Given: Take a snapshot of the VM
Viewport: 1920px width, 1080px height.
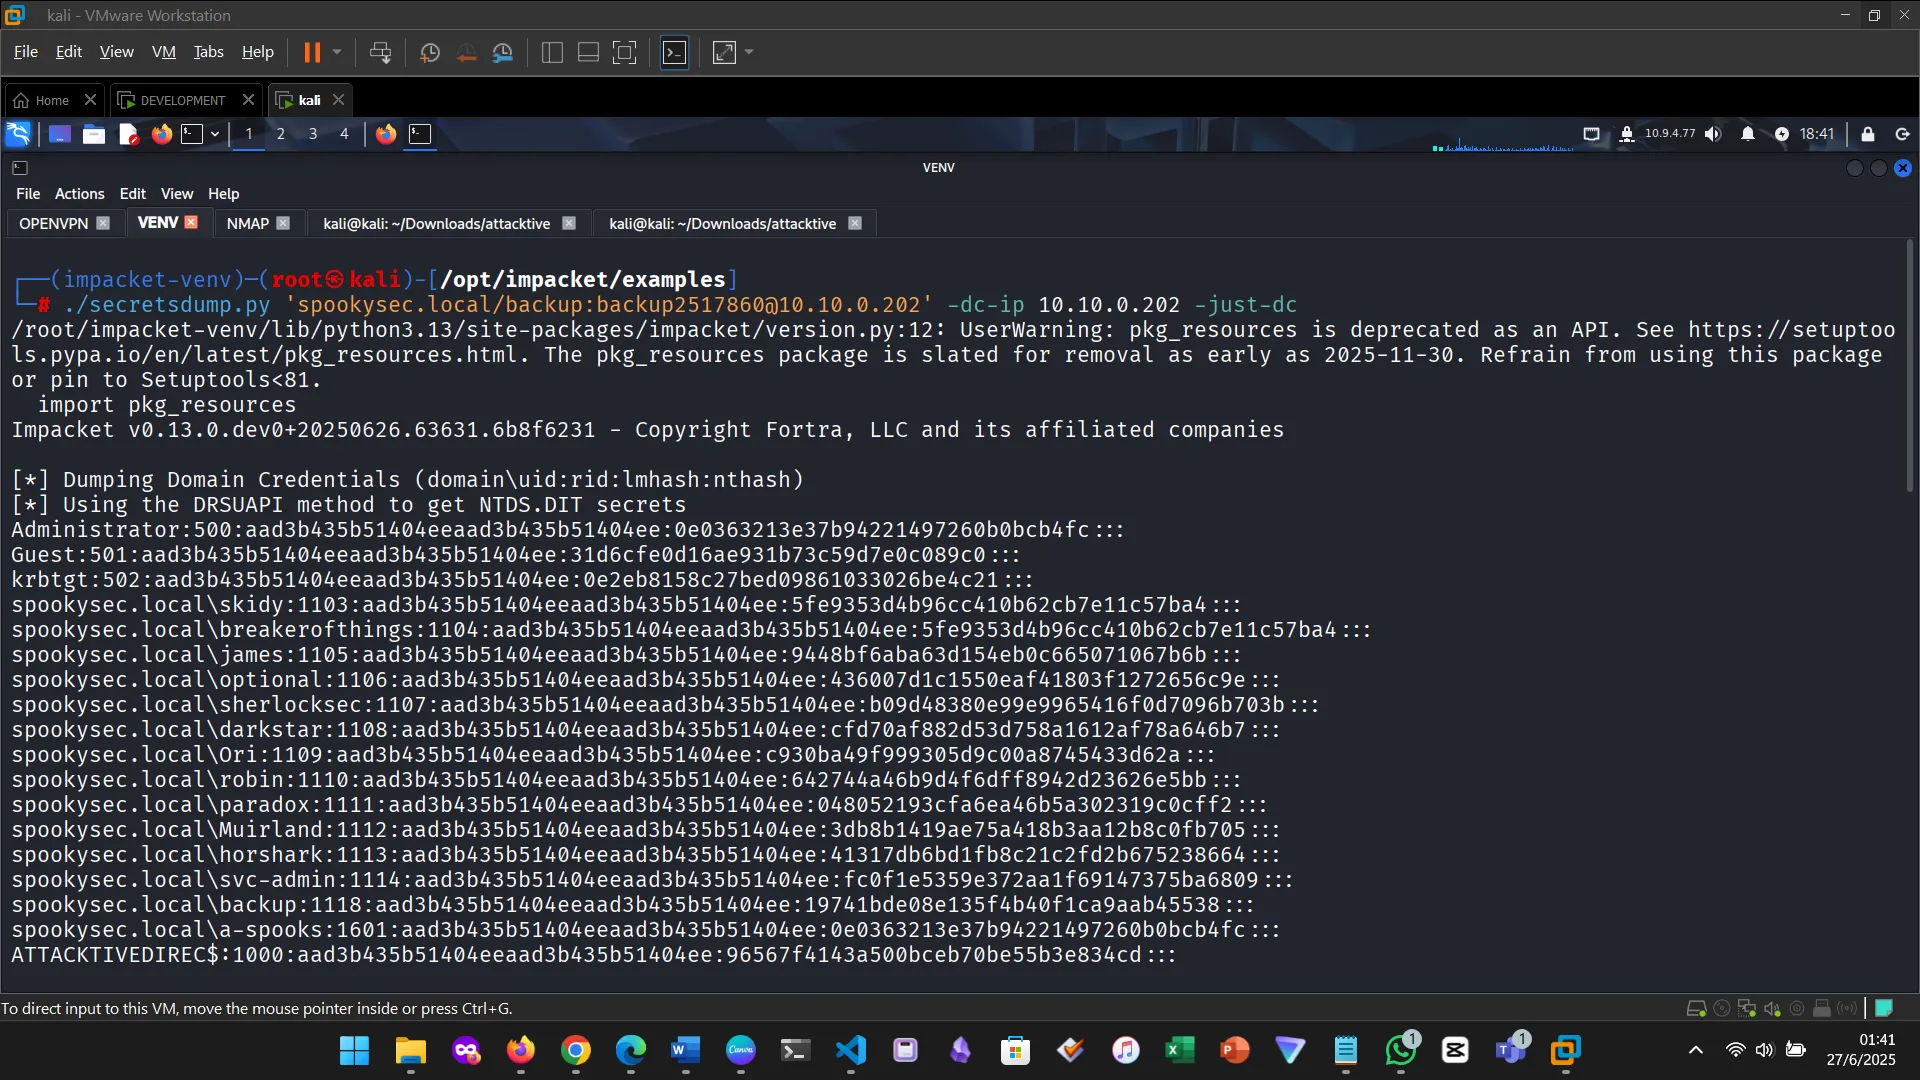Looking at the screenshot, I should point(429,52).
